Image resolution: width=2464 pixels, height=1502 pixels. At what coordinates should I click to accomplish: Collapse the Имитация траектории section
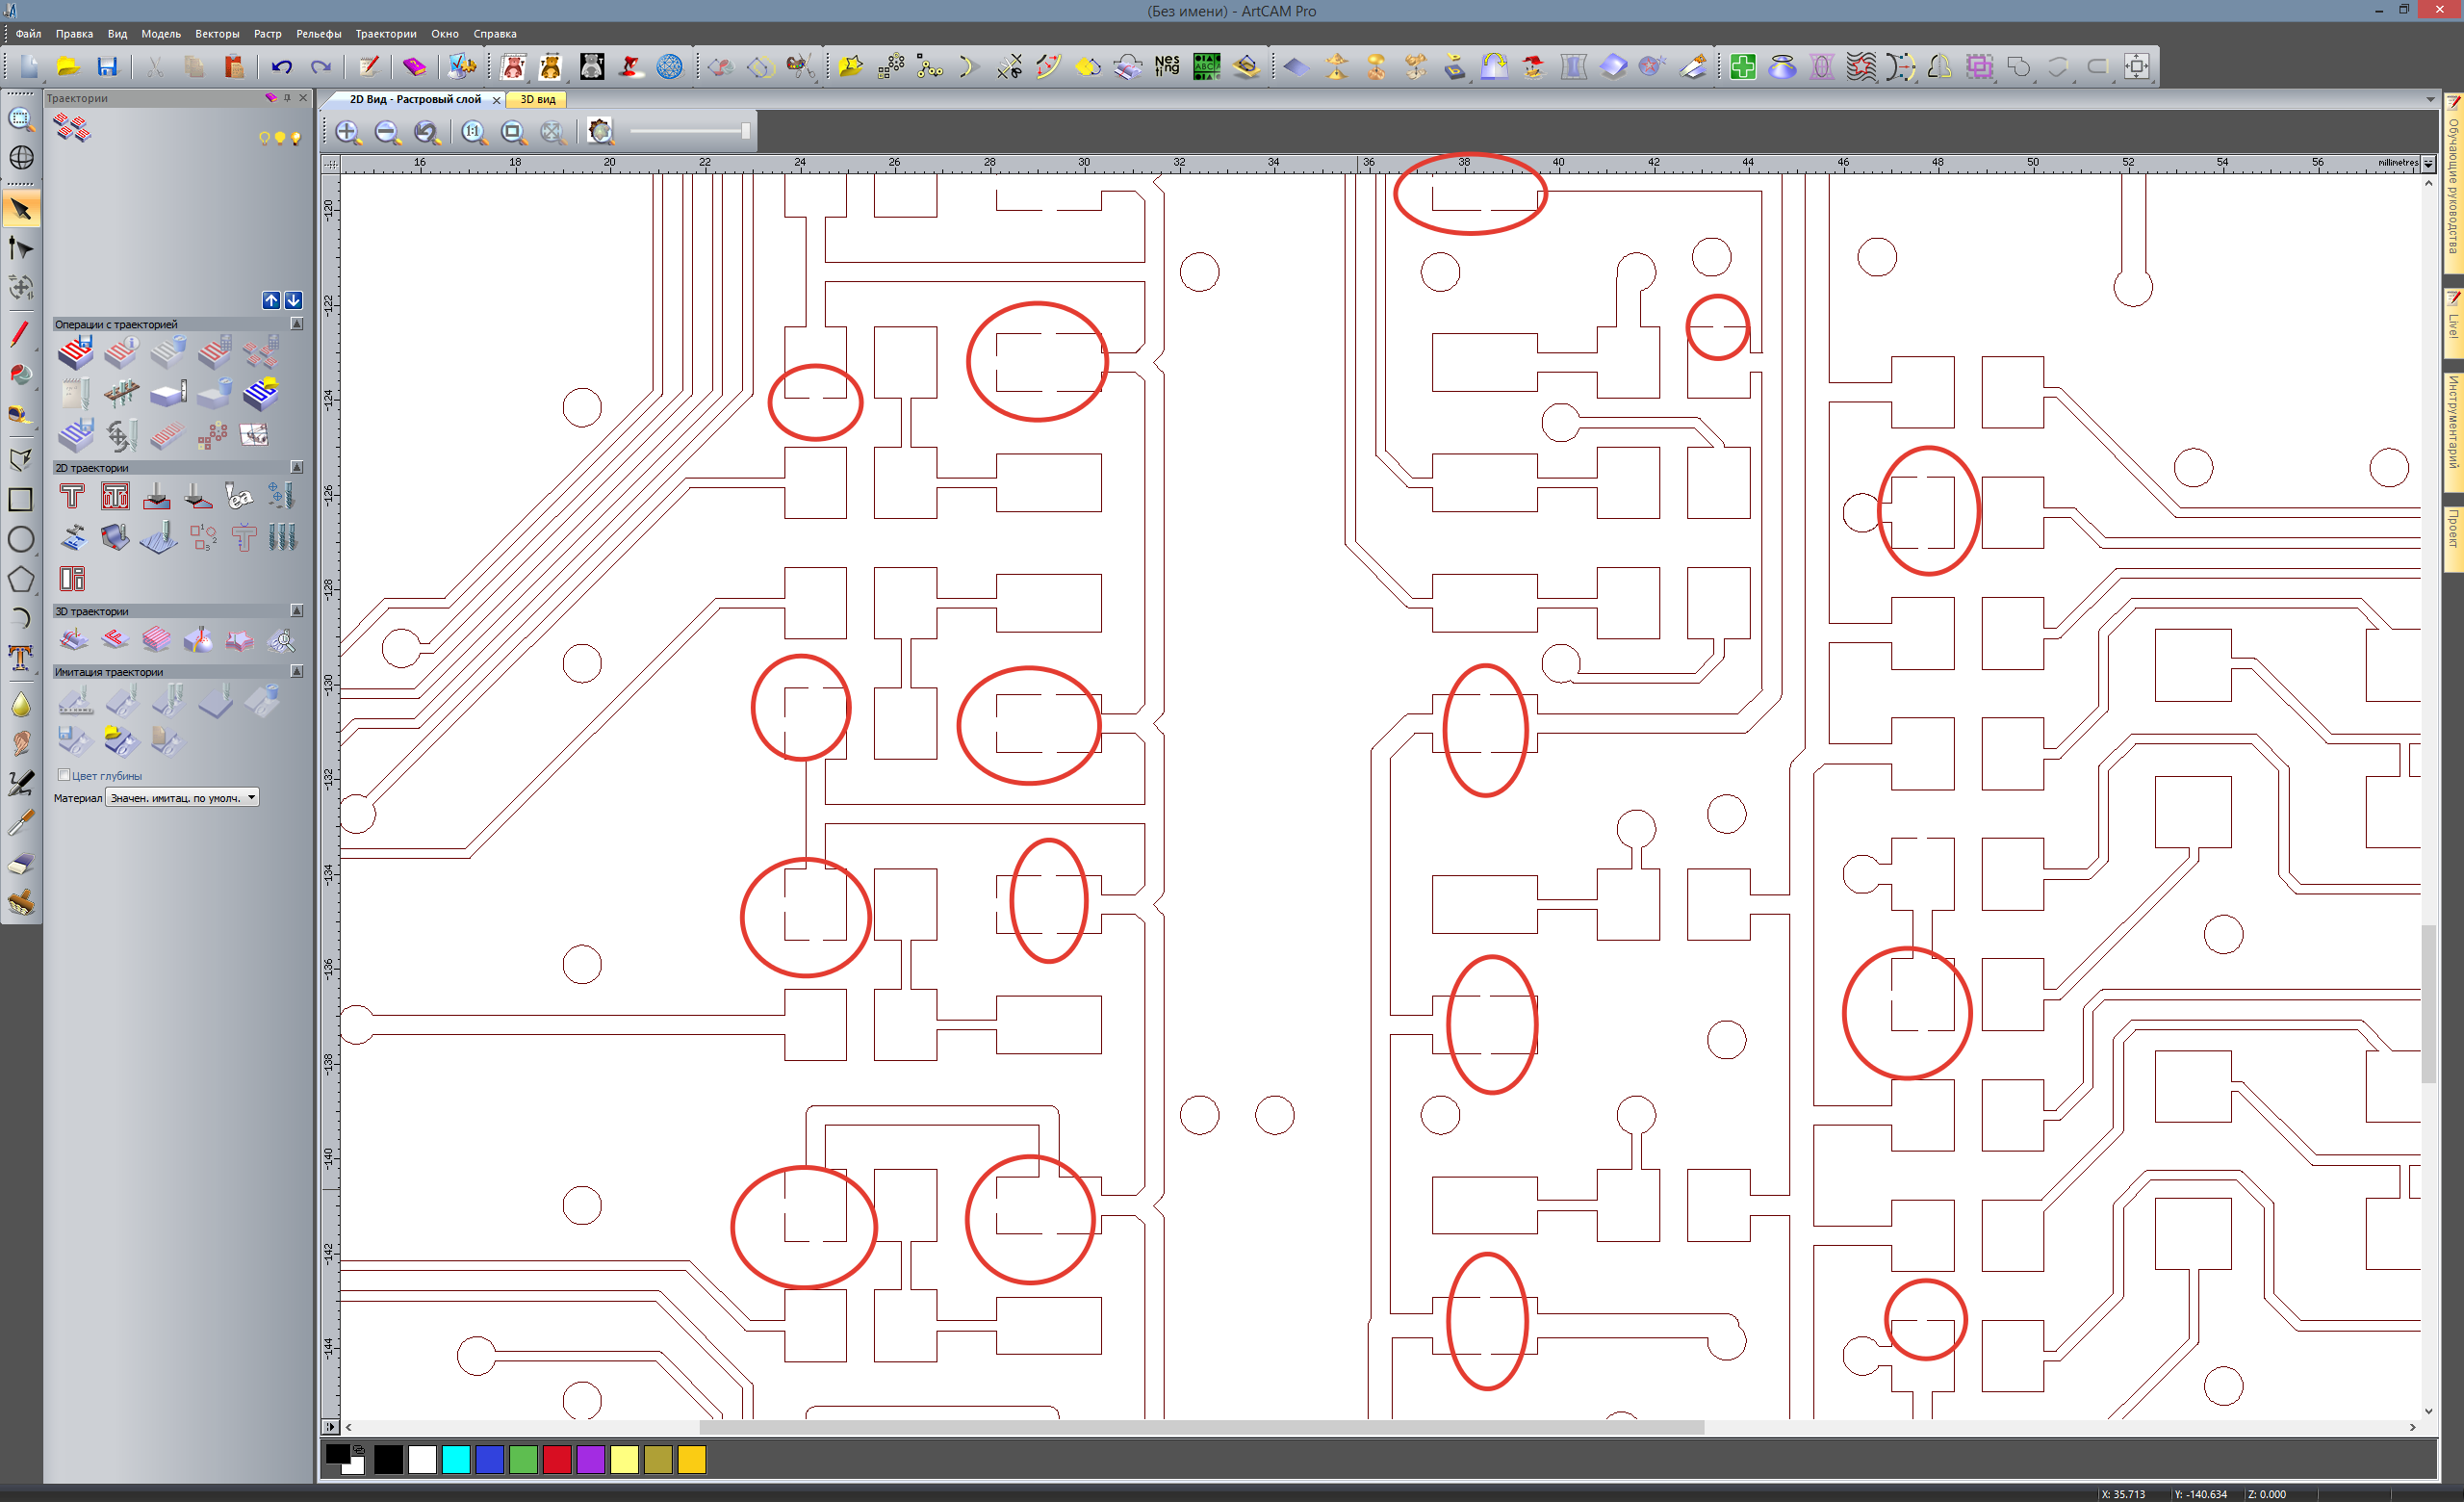pos(297,671)
